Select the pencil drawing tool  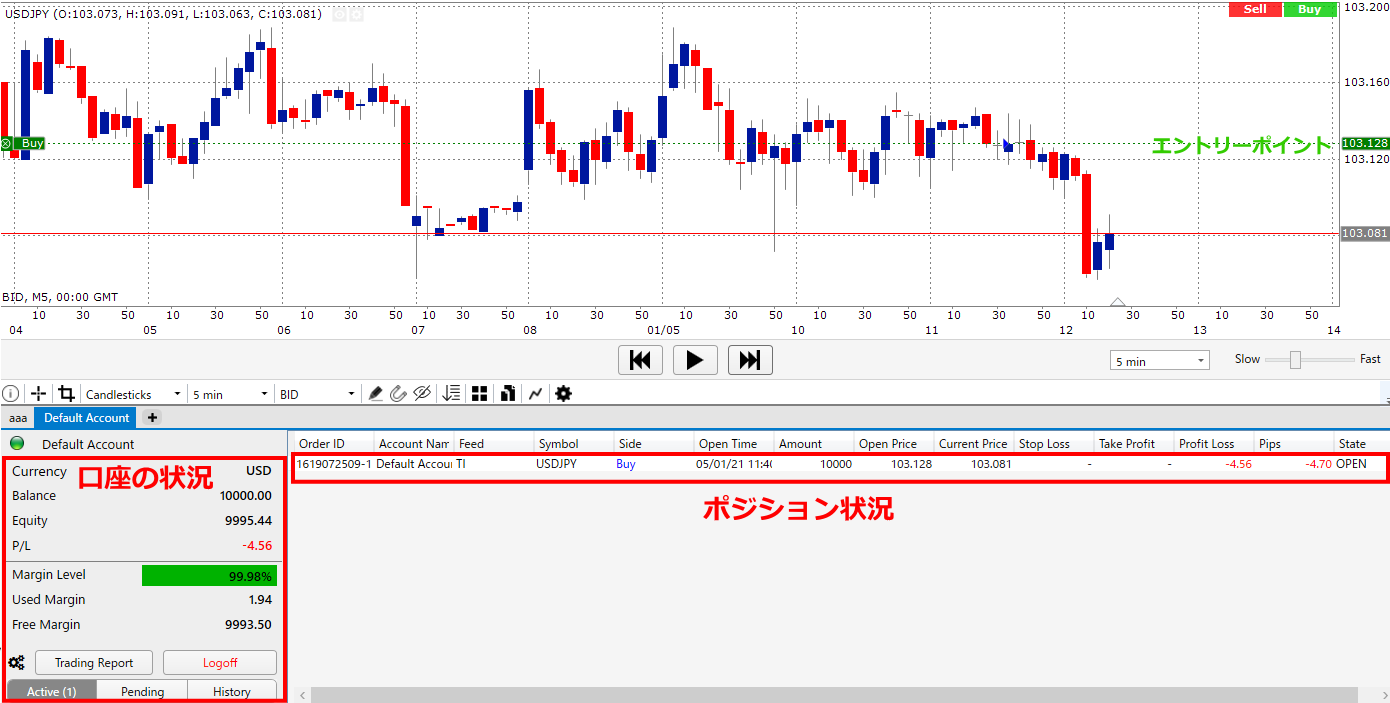[374, 393]
